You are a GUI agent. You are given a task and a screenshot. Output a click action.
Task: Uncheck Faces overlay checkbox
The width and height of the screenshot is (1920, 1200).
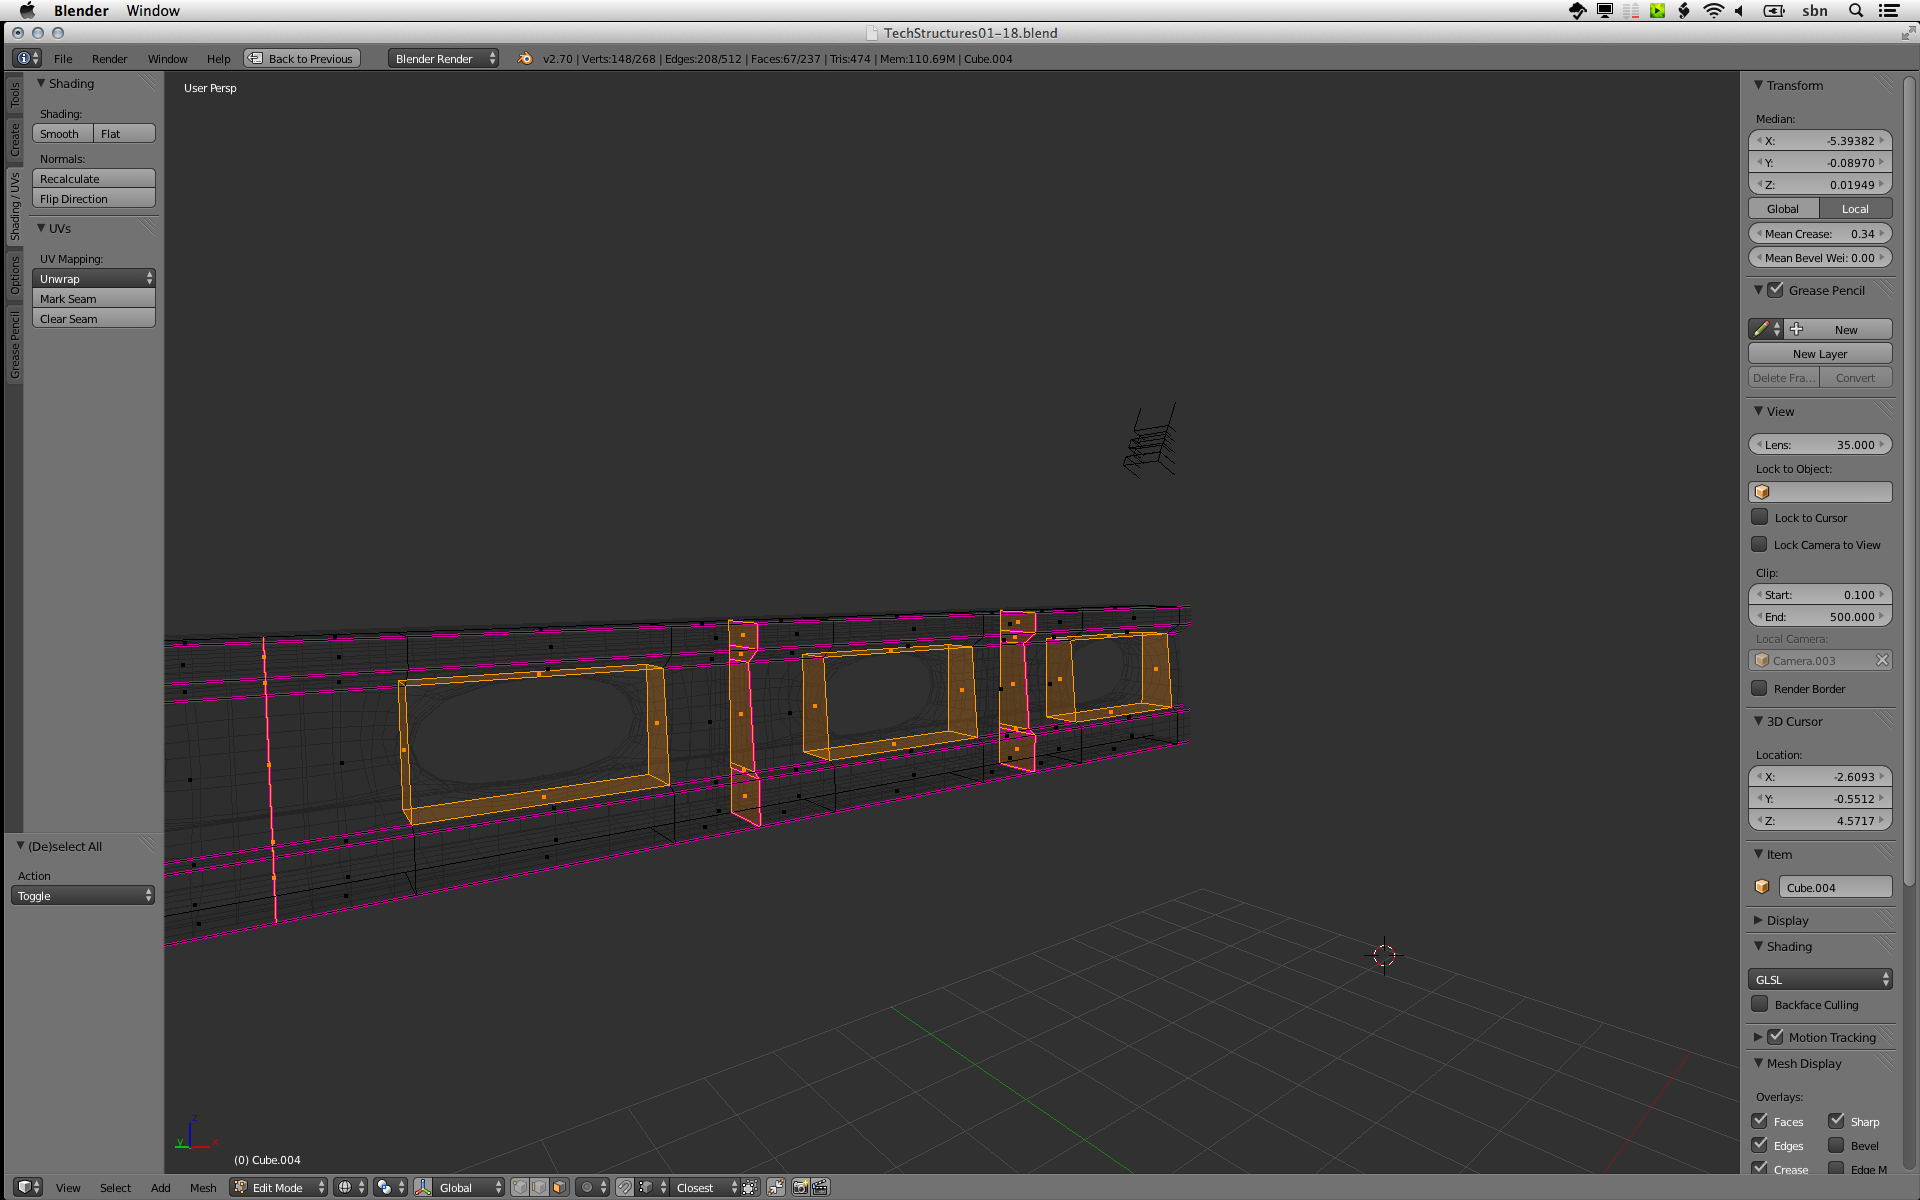click(1760, 1121)
